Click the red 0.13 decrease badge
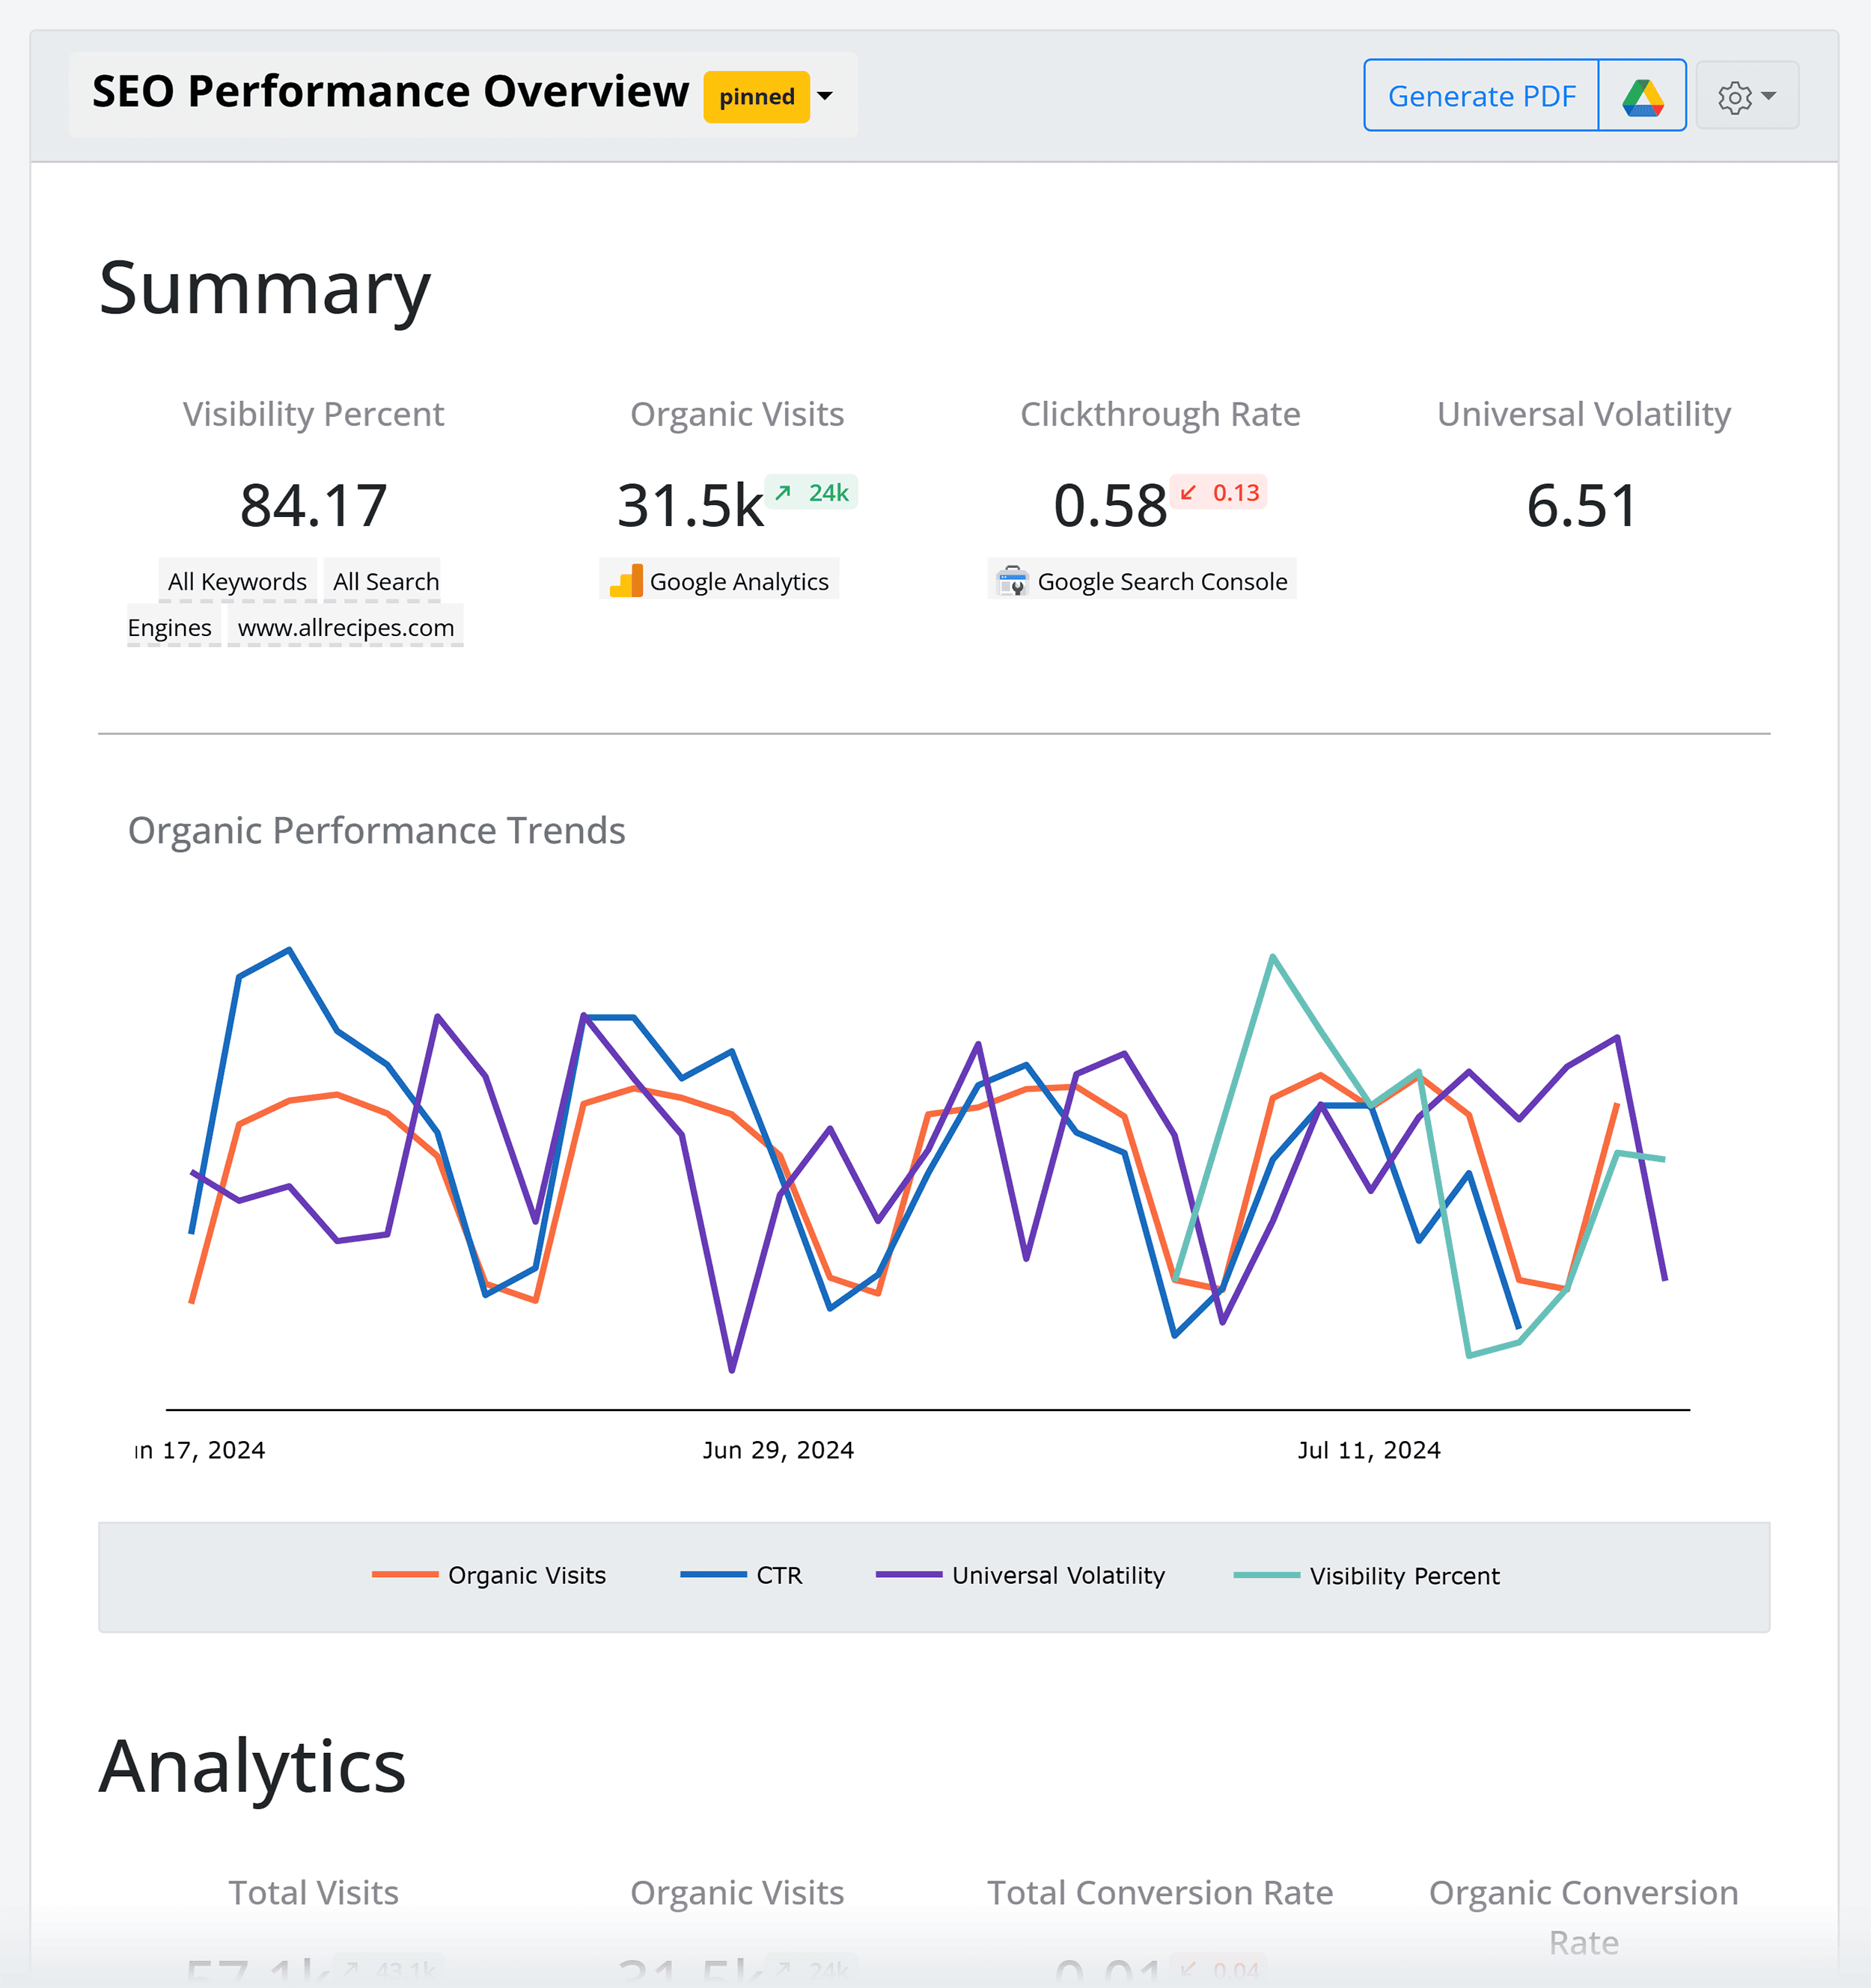The image size is (1871, 1988). click(x=1219, y=492)
